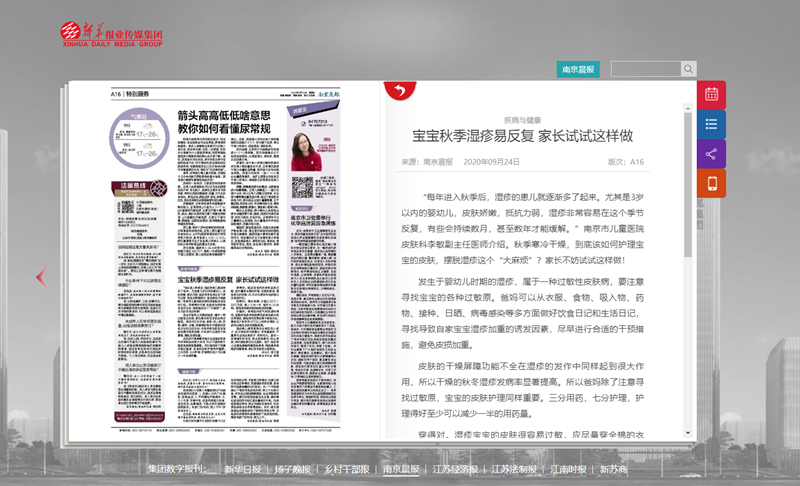Click the 来源：南京晨报 label
The width and height of the screenshot is (800, 486).
427,162
